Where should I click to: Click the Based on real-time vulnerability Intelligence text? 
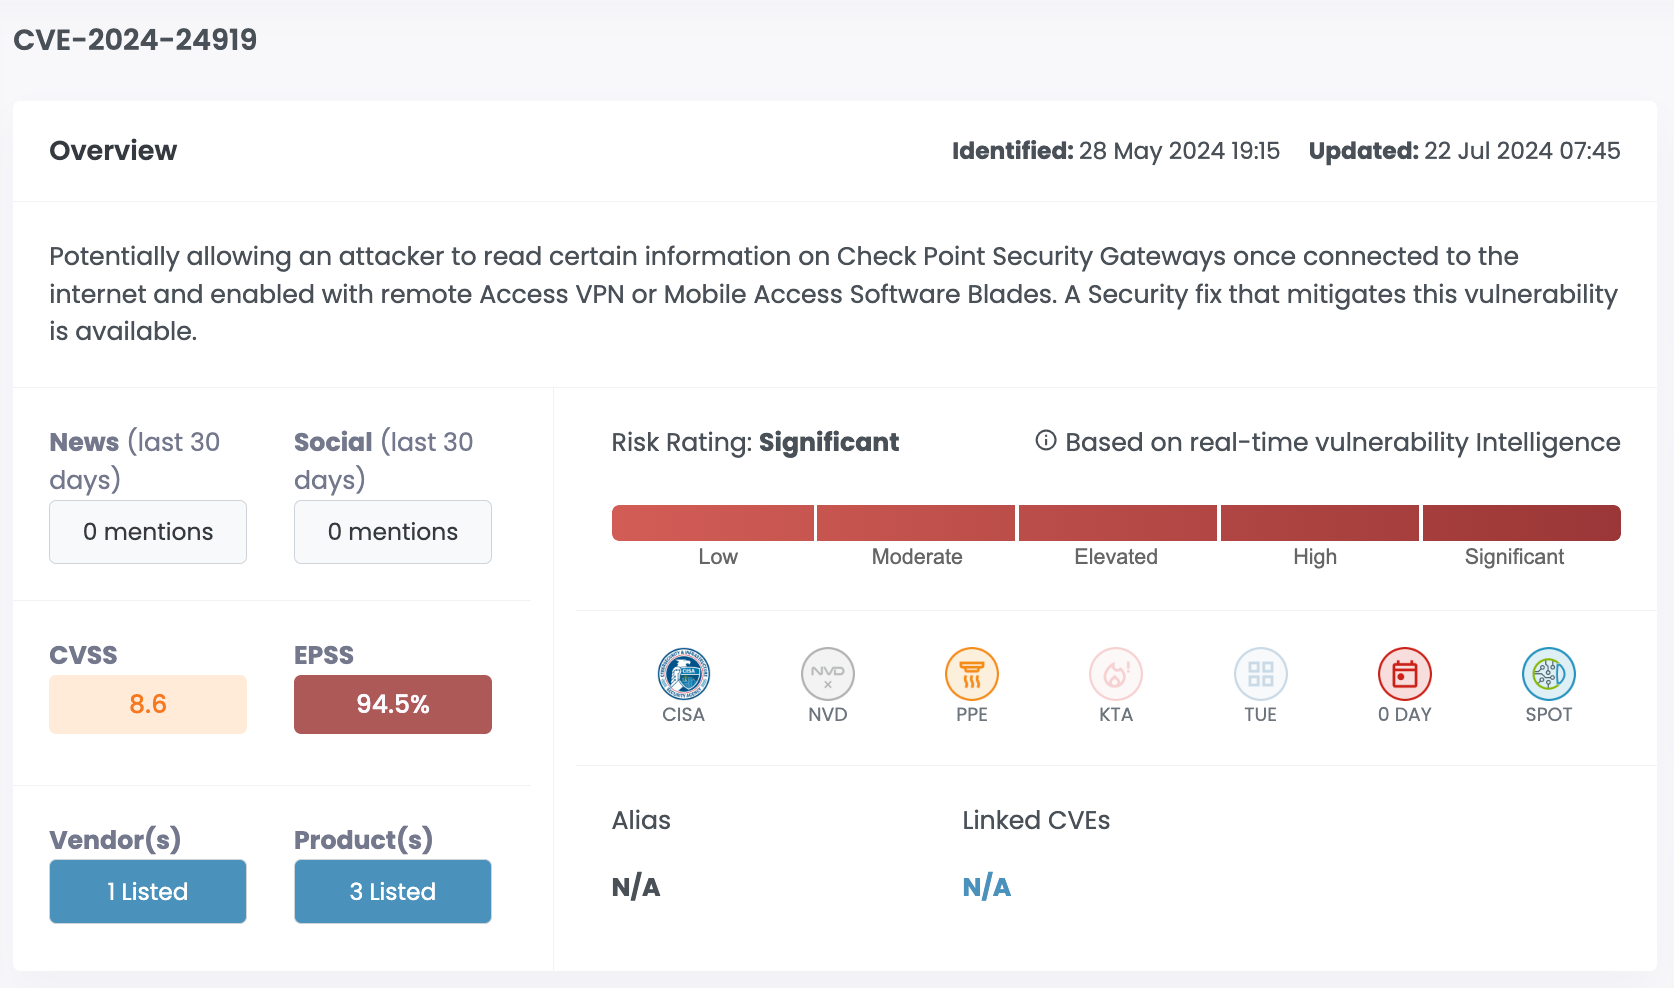tap(1343, 442)
